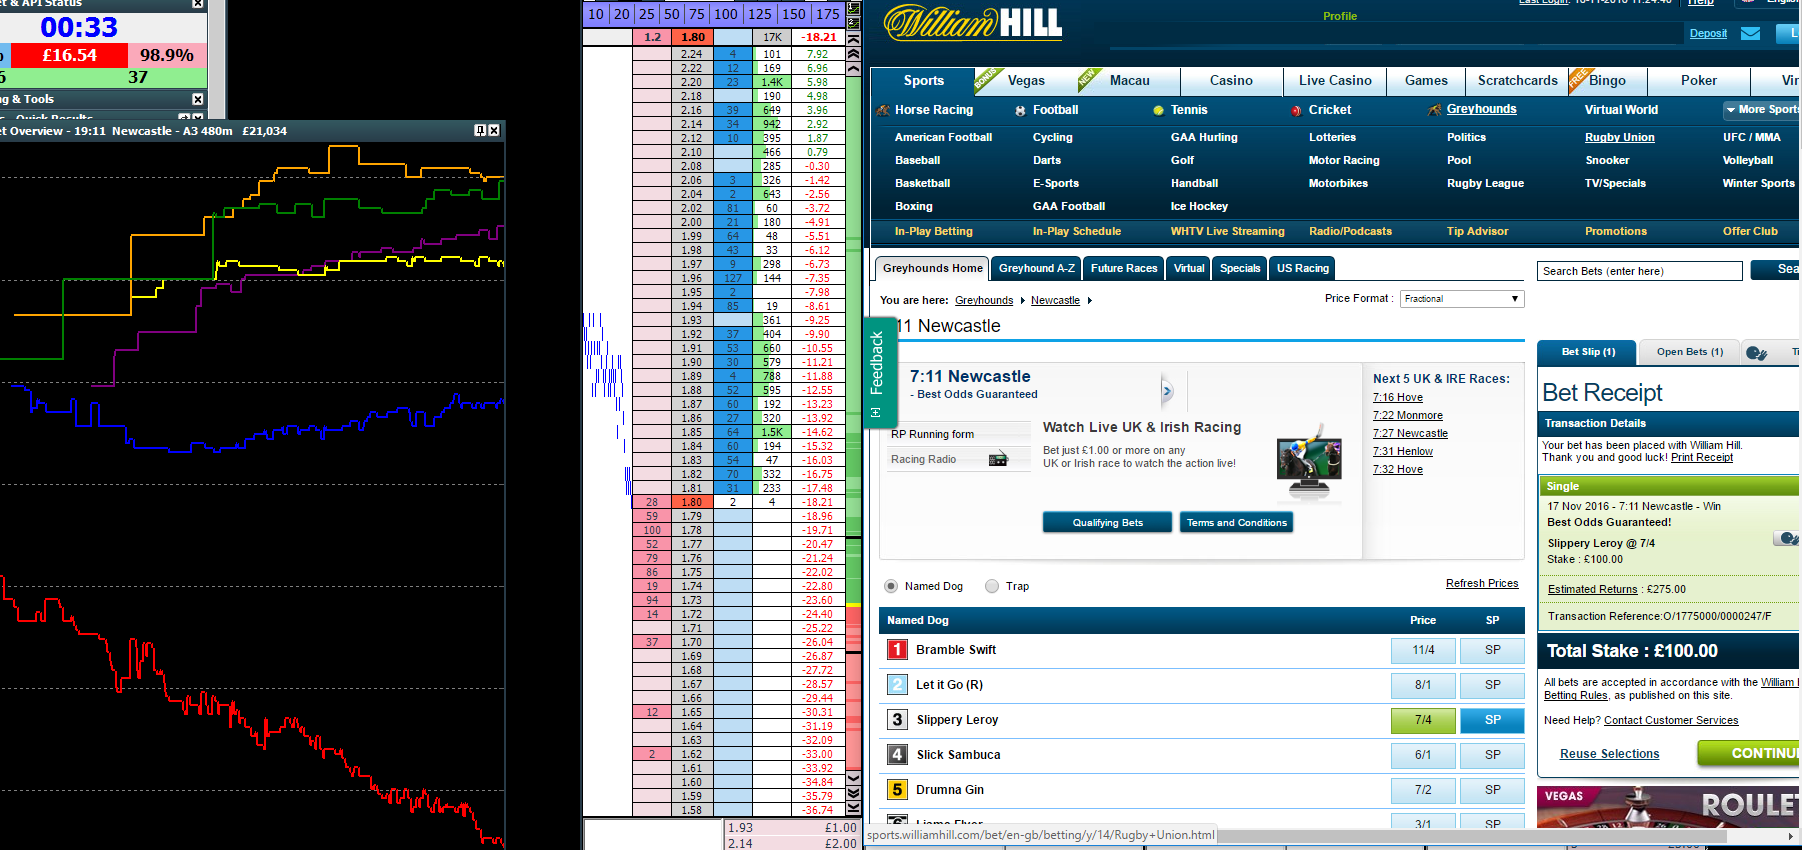Toggle the 11/4 price for Bramble Swift
Screen dimensions: 1802x850
[x=1423, y=650]
